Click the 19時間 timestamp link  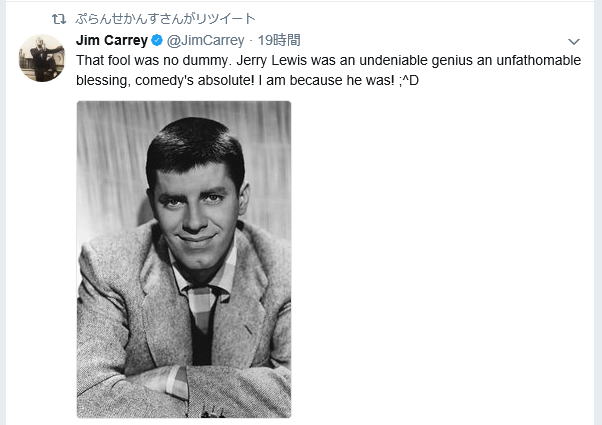(x=280, y=41)
